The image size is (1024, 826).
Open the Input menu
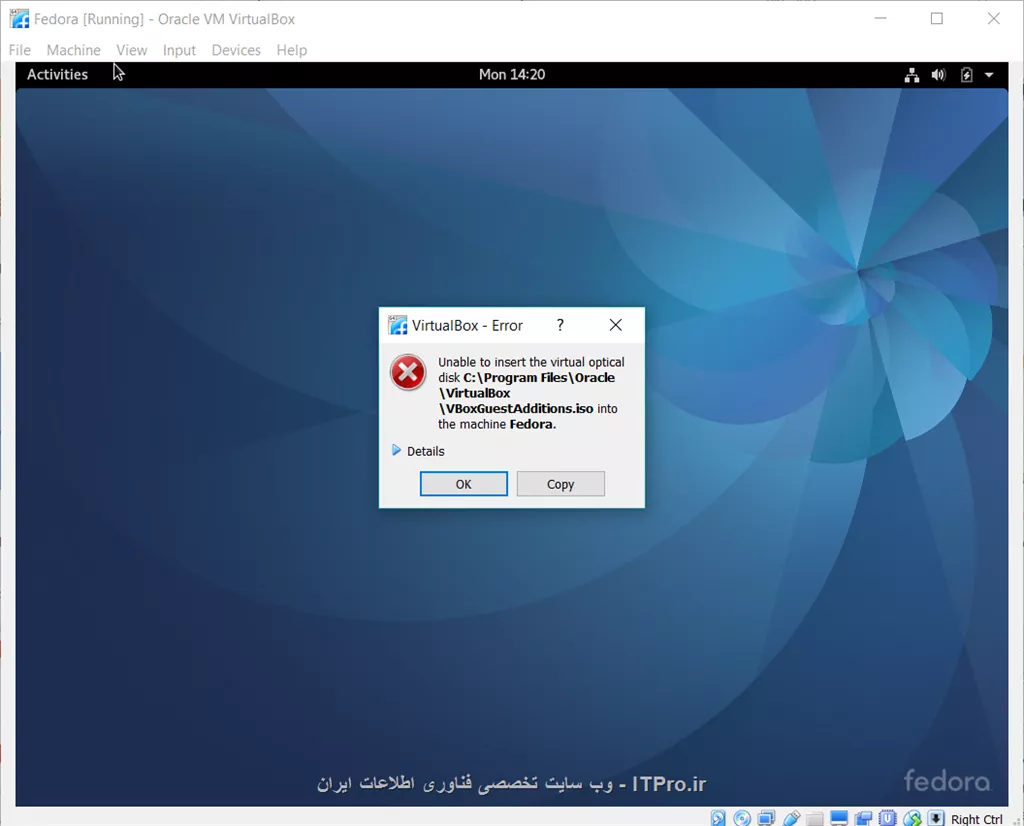point(179,50)
